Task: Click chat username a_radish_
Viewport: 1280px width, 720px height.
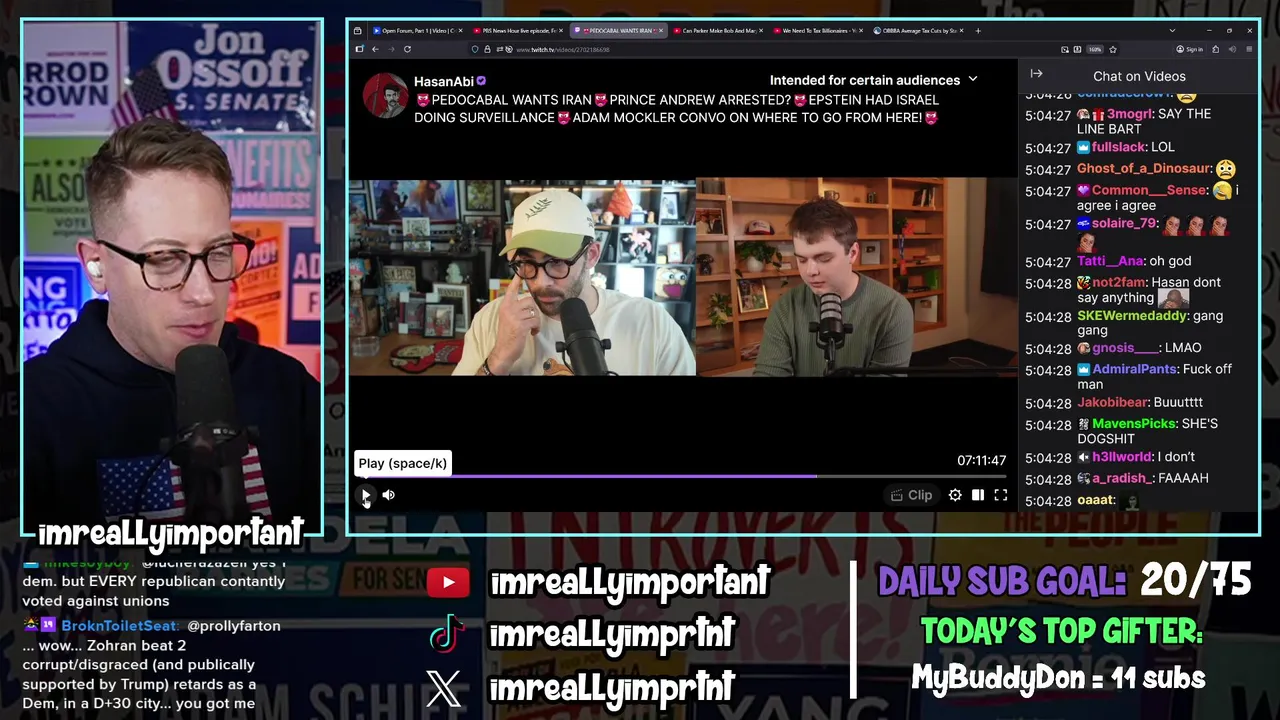Action: click(1122, 479)
